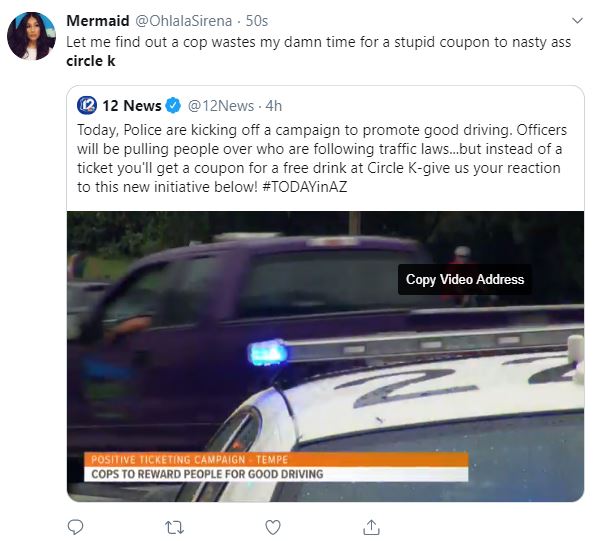Like the tweet with heart icon

click(273, 527)
